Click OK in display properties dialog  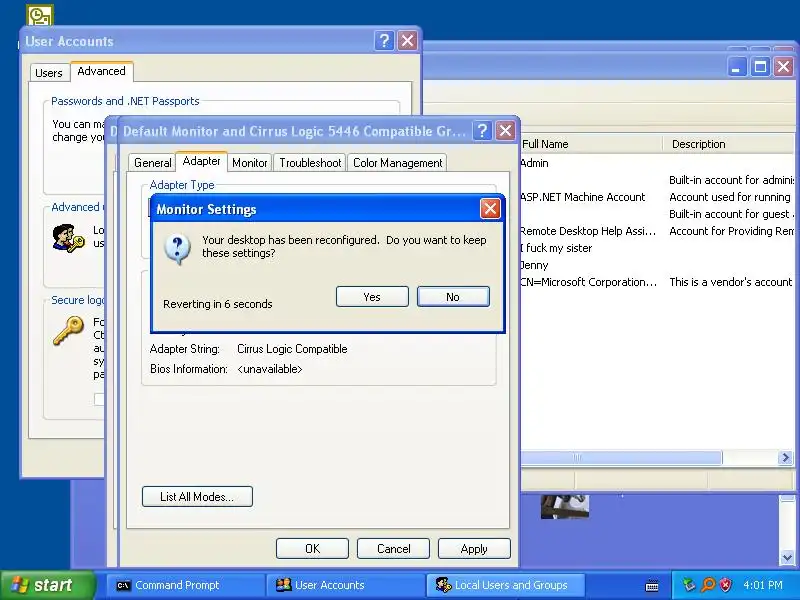tap(312, 548)
